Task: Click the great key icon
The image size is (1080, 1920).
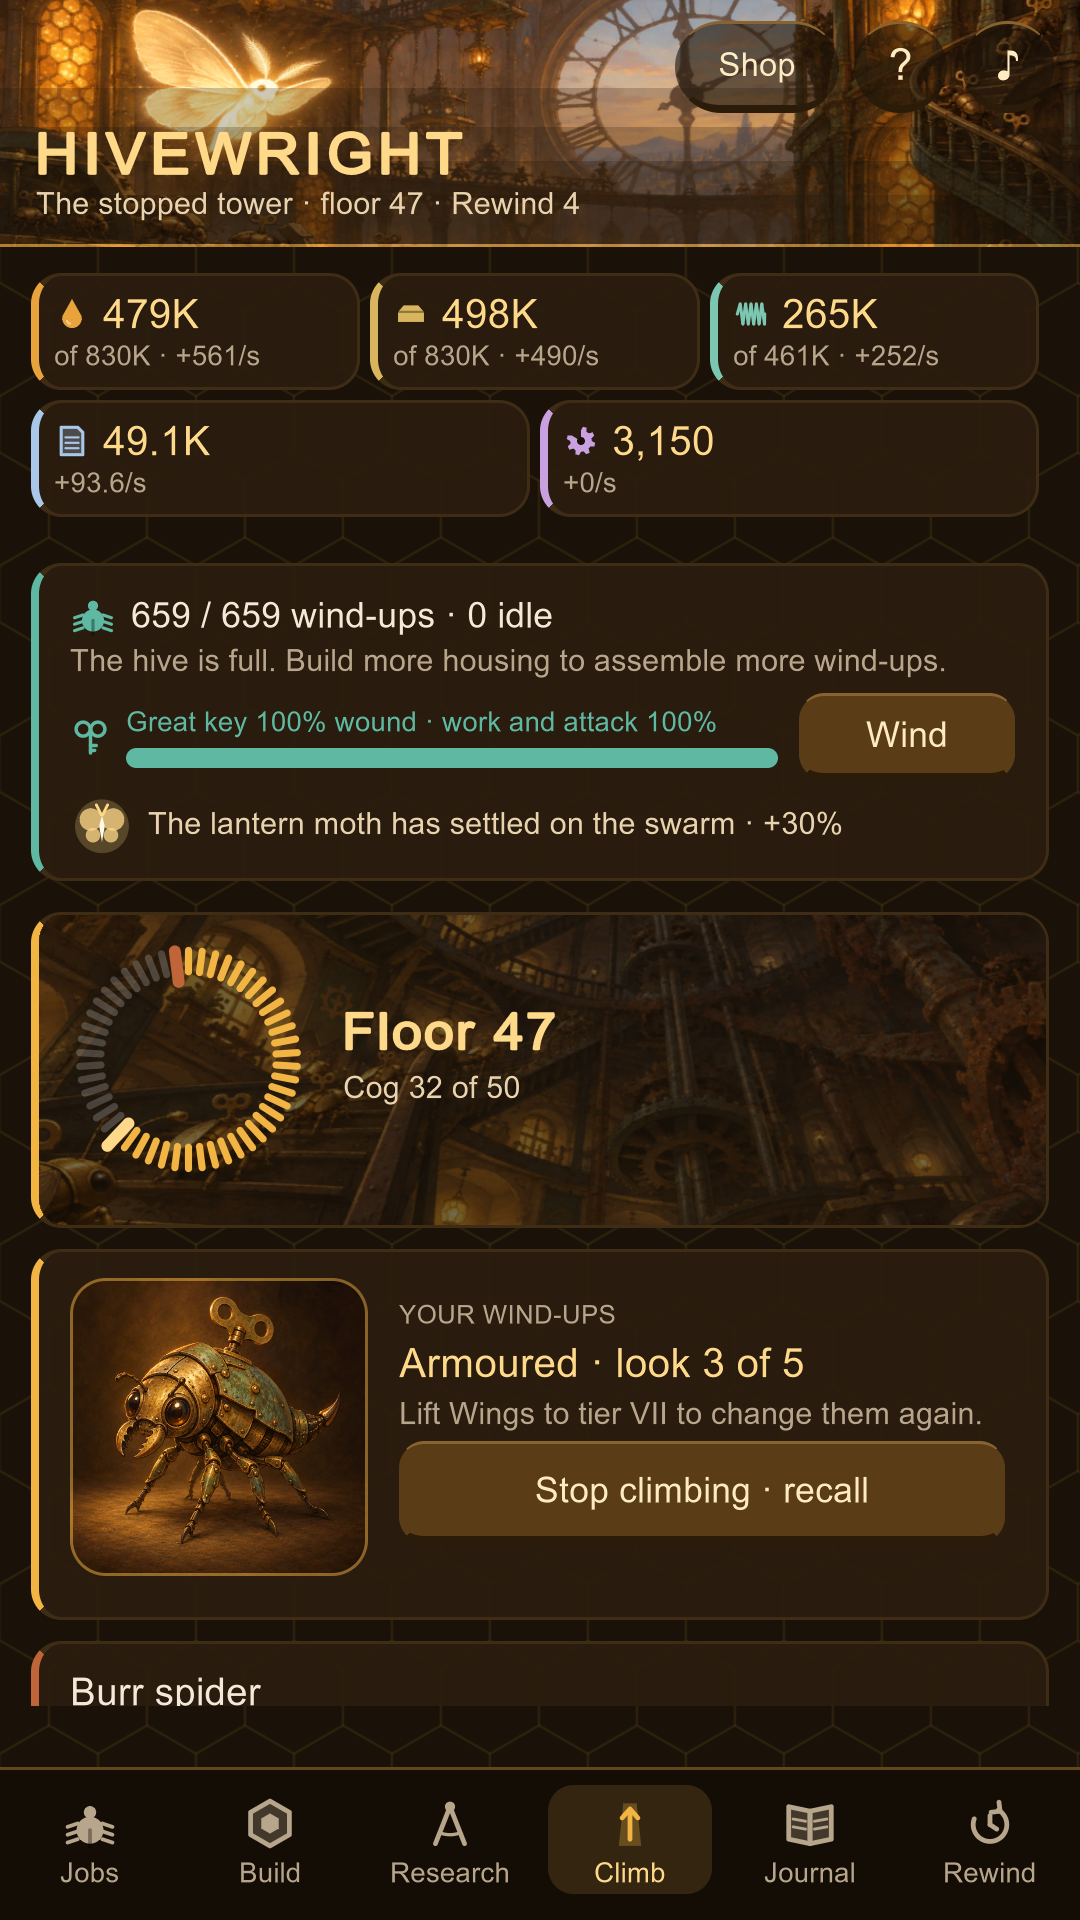Action: click(91, 737)
